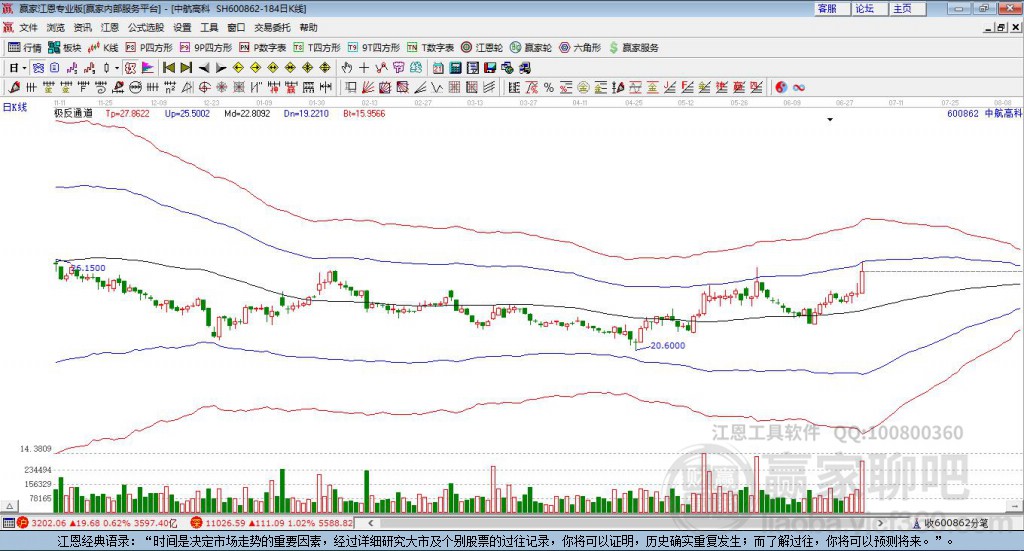Open the P四方形 price square tool
This screenshot has width=1024, height=551.
pyautogui.click(x=149, y=48)
